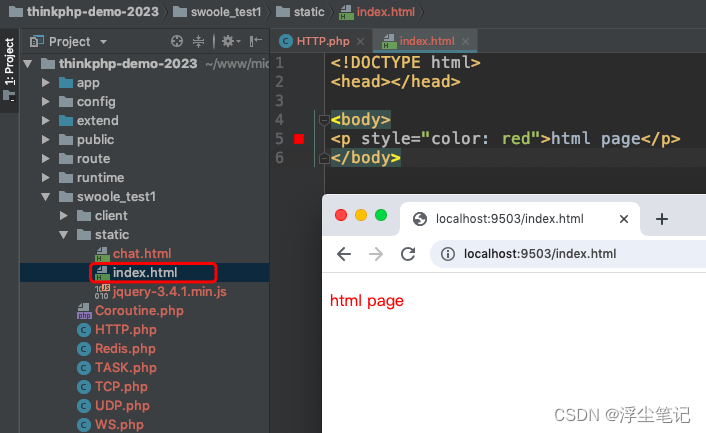
Task: Expand the app folder arrow
Action: [45, 82]
